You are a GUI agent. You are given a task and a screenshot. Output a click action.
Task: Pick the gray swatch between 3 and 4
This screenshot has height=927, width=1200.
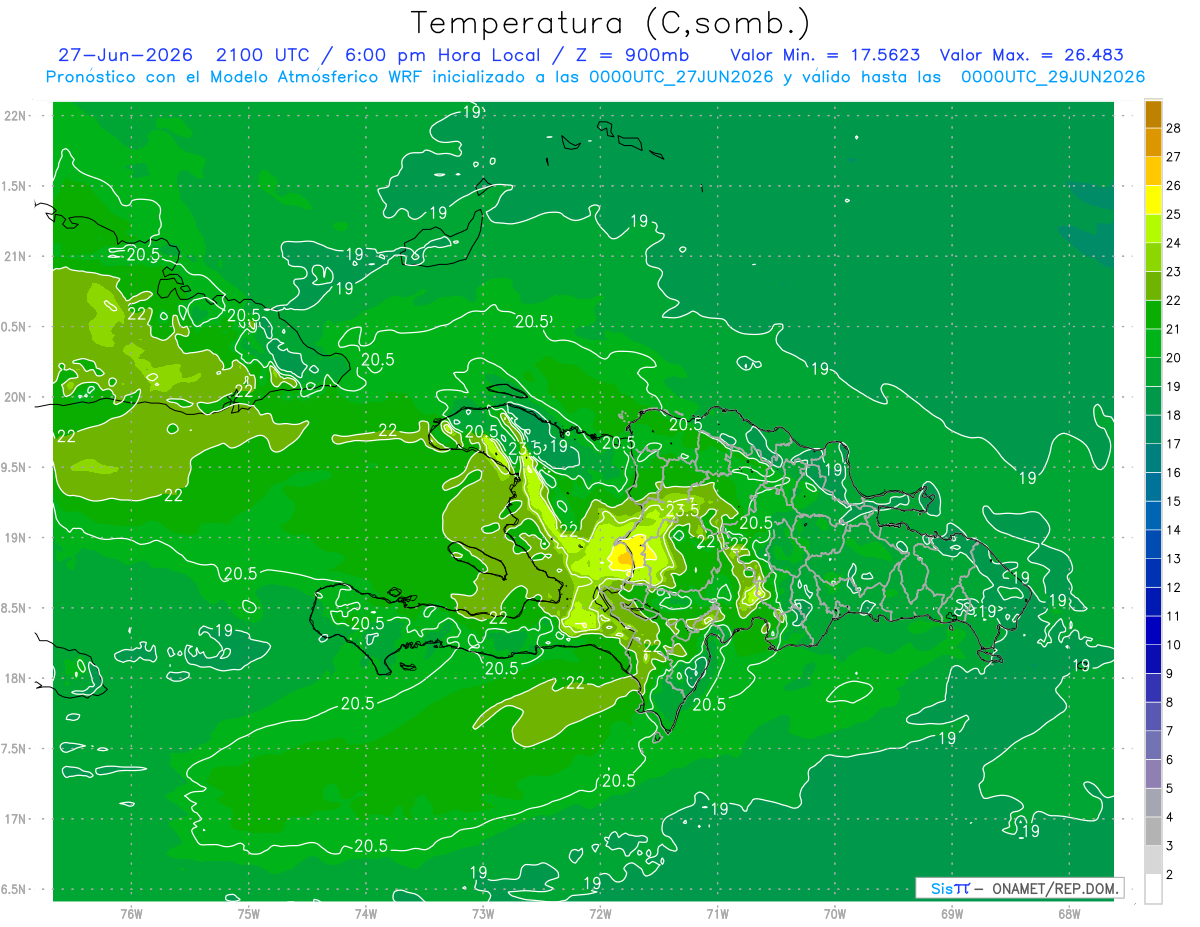tap(1153, 831)
